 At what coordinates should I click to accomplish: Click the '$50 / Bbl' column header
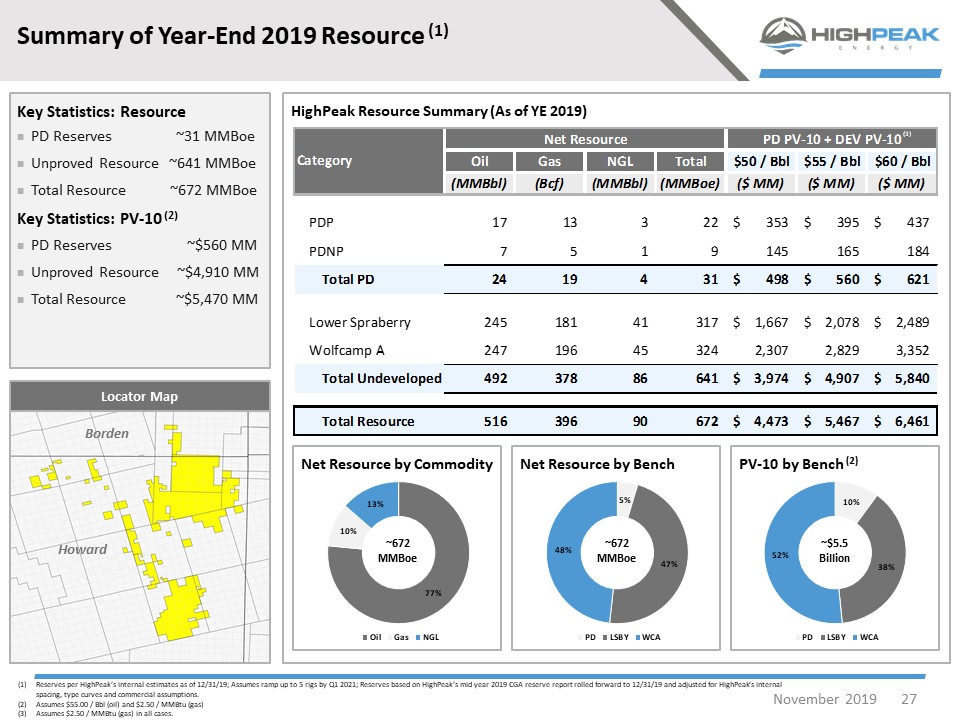[x=761, y=161]
